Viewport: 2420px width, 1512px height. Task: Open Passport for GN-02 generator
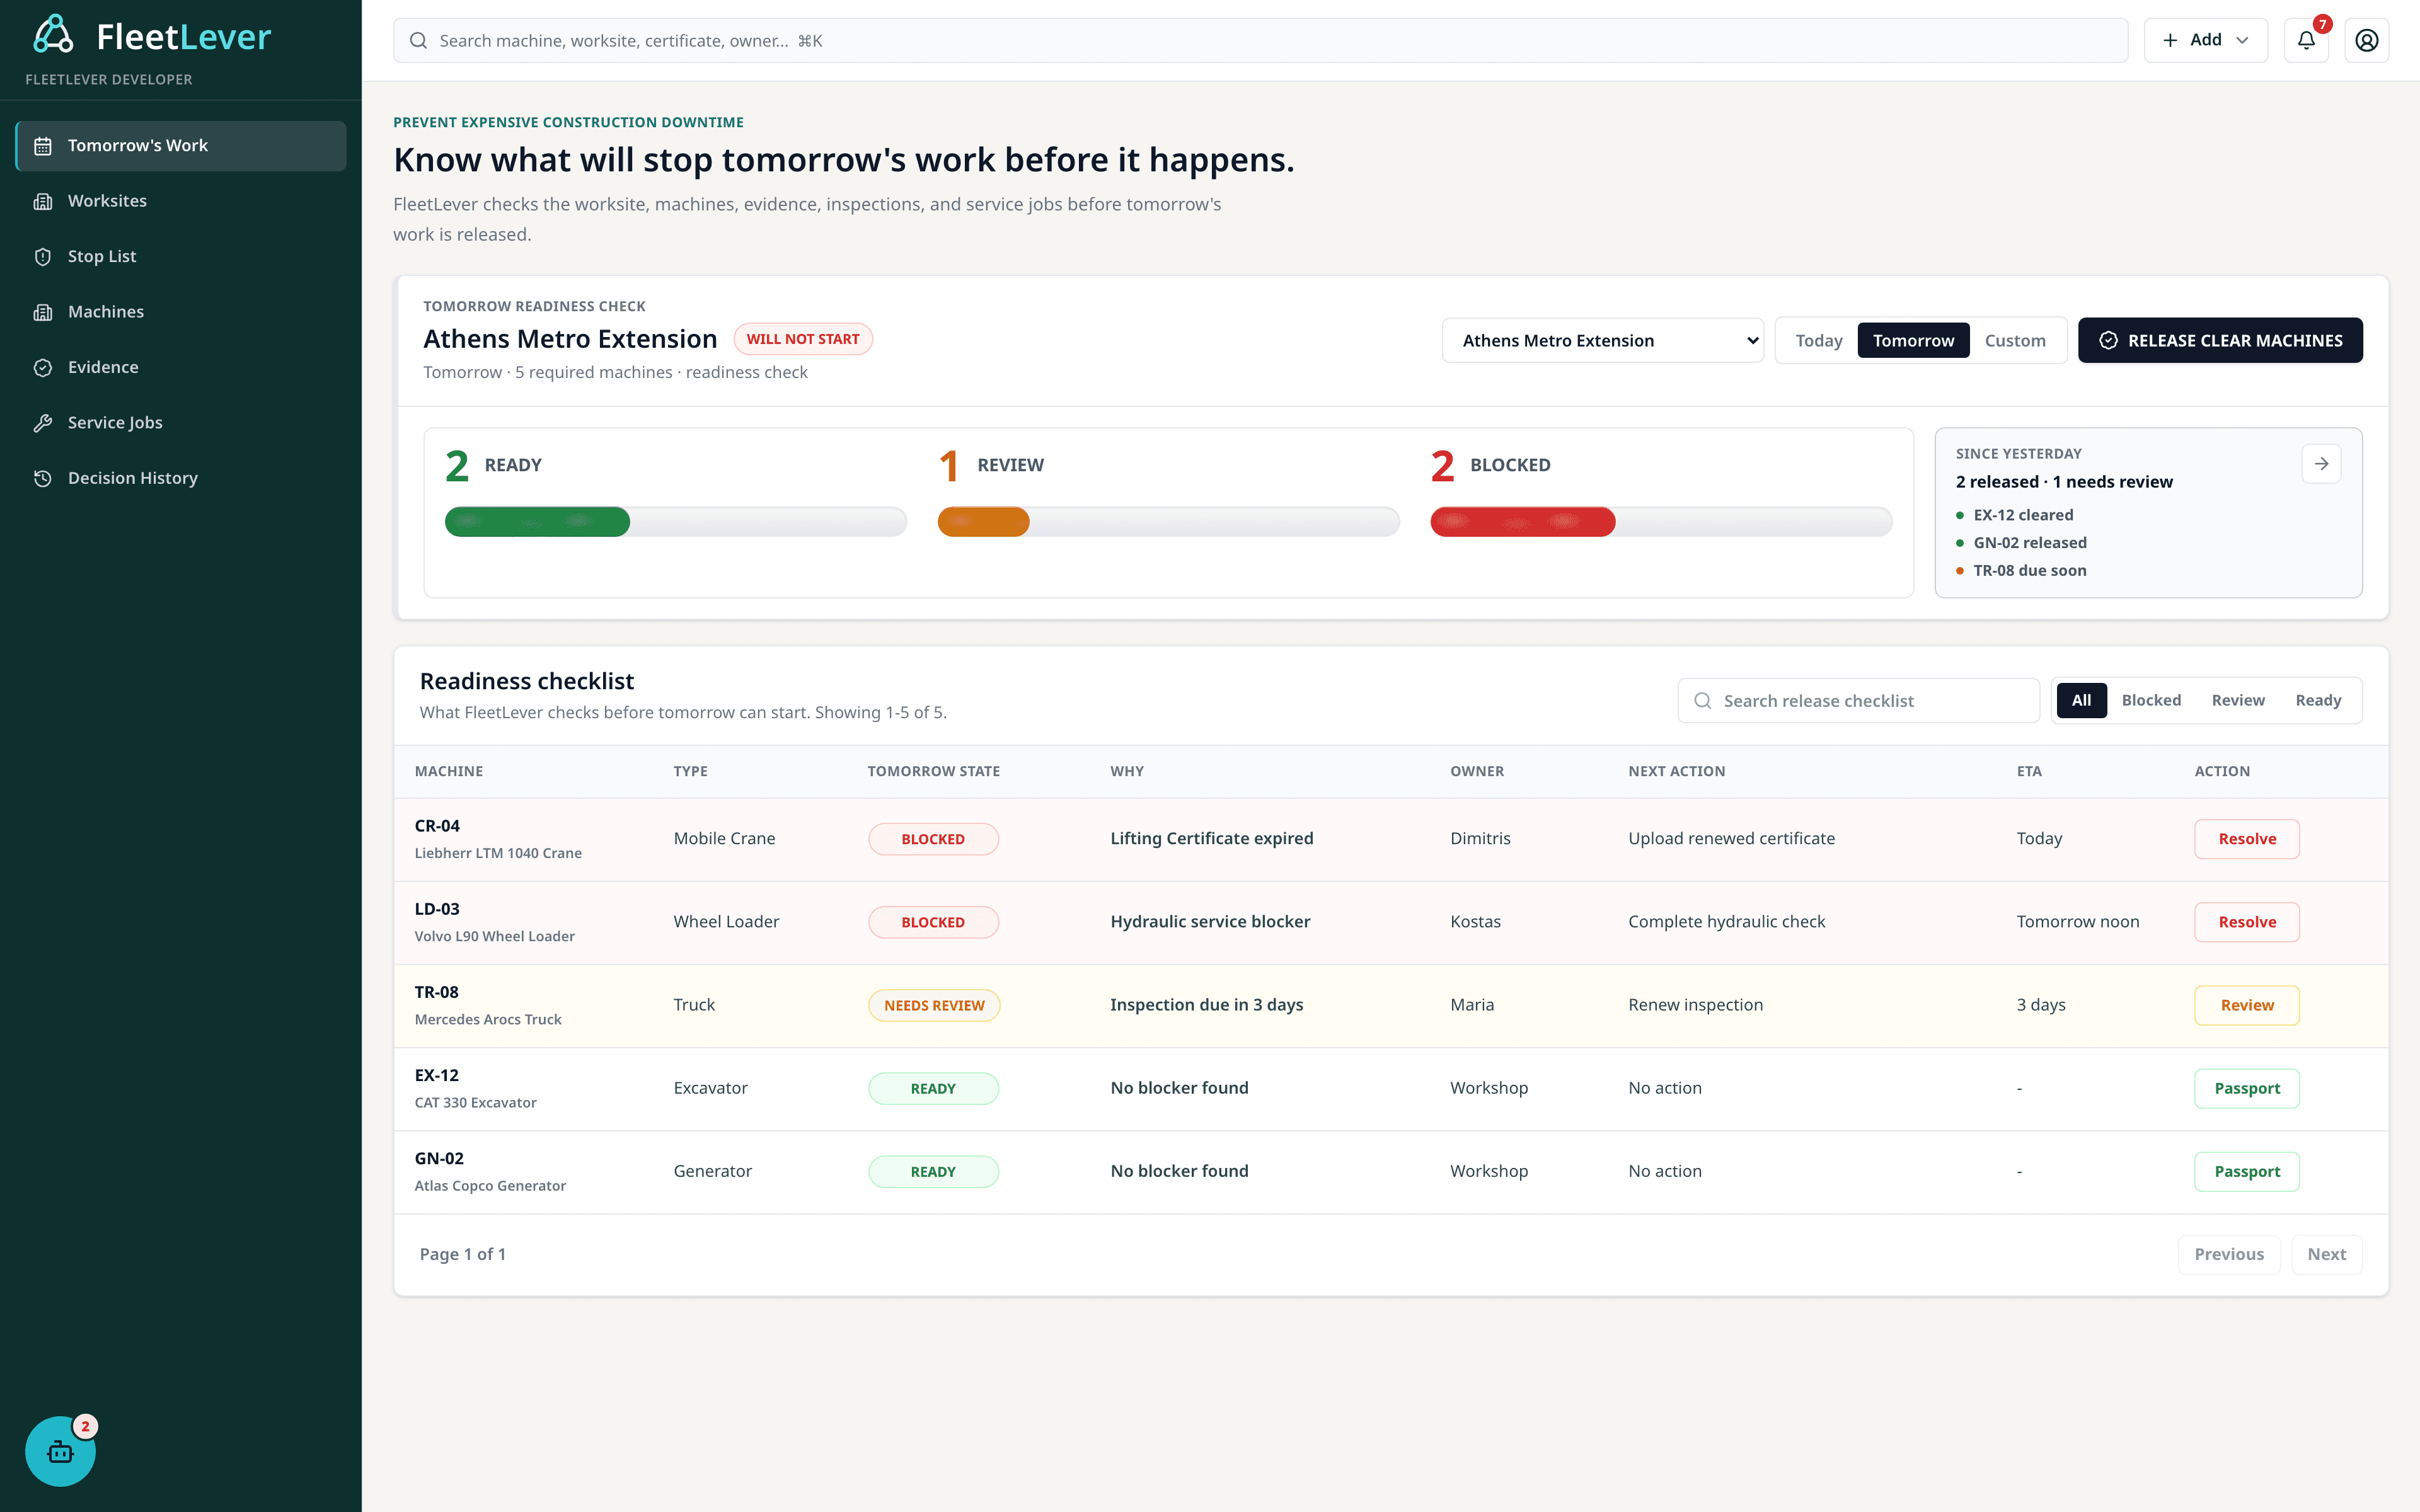click(x=2246, y=1171)
